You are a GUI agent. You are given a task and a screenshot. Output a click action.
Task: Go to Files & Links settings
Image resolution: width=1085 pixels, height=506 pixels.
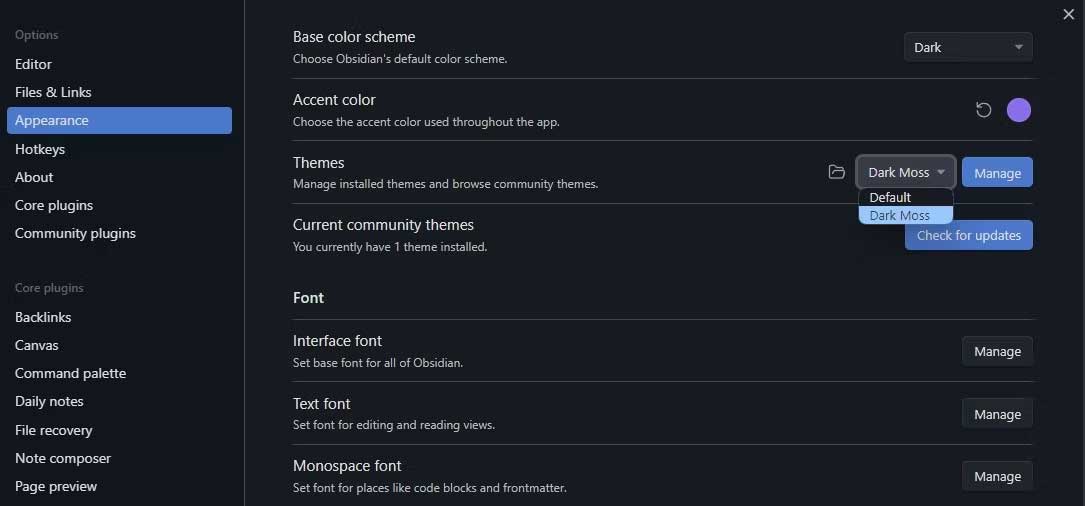tap(53, 92)
